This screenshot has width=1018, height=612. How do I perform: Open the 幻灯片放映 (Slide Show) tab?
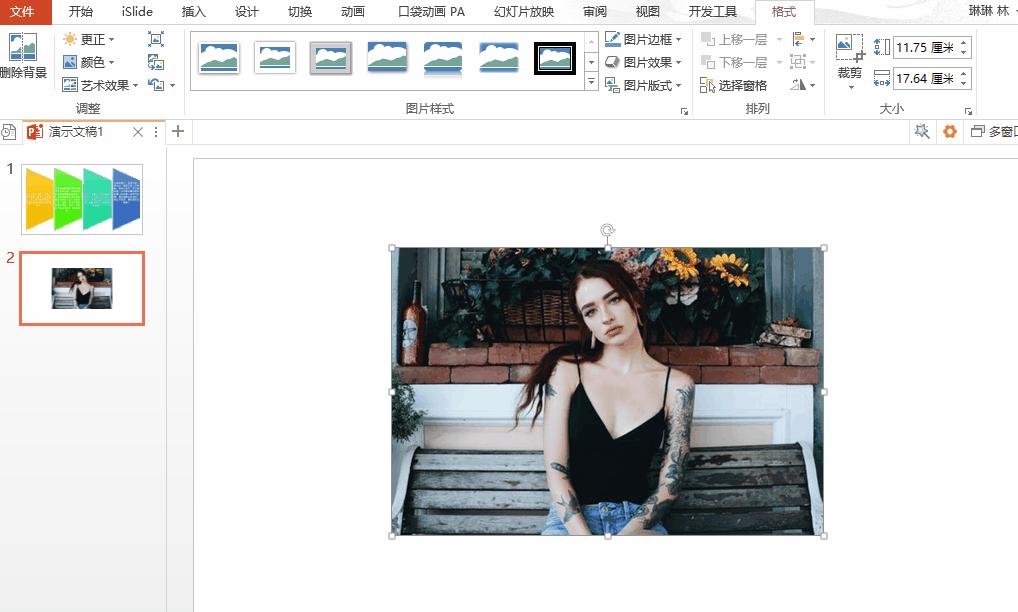[523, 12]
